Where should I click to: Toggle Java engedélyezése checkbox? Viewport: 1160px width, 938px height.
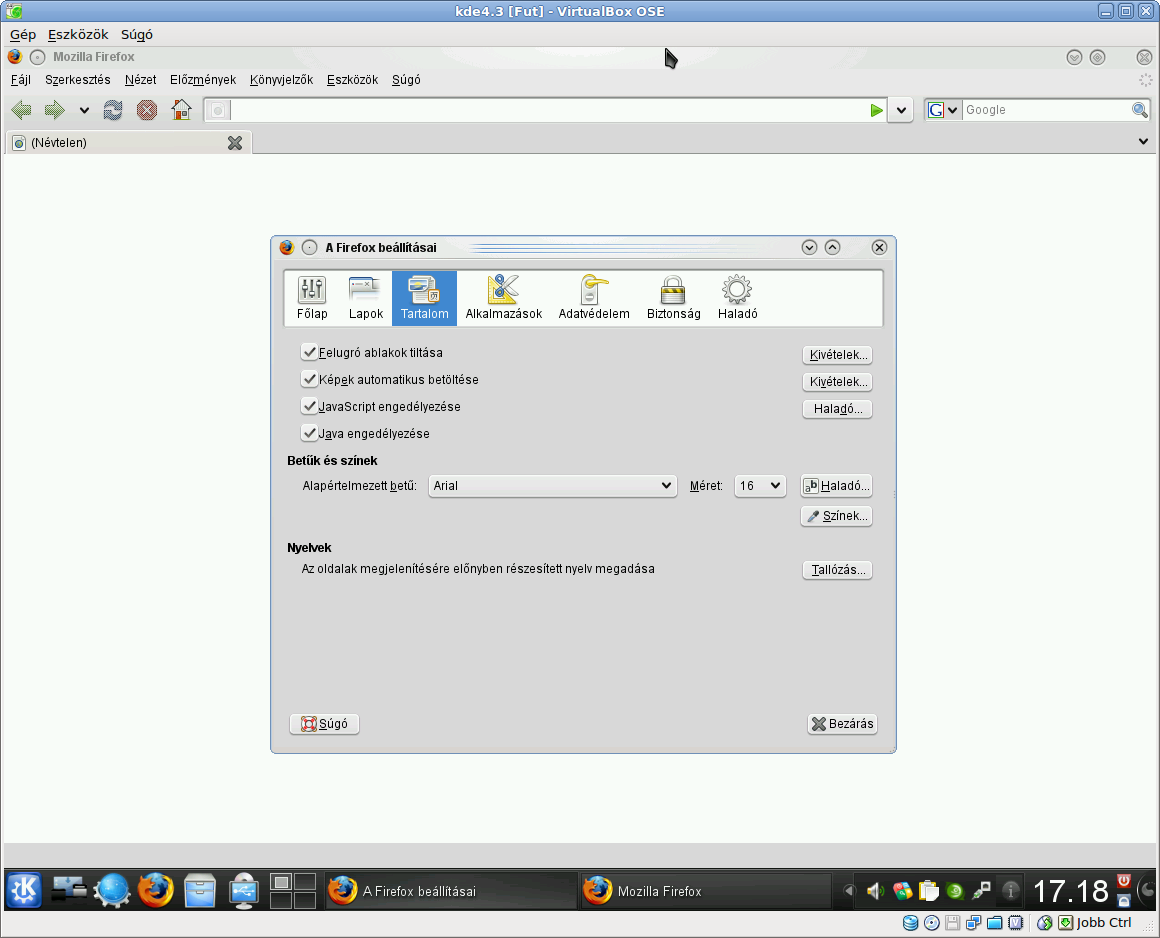pos(309,433)
